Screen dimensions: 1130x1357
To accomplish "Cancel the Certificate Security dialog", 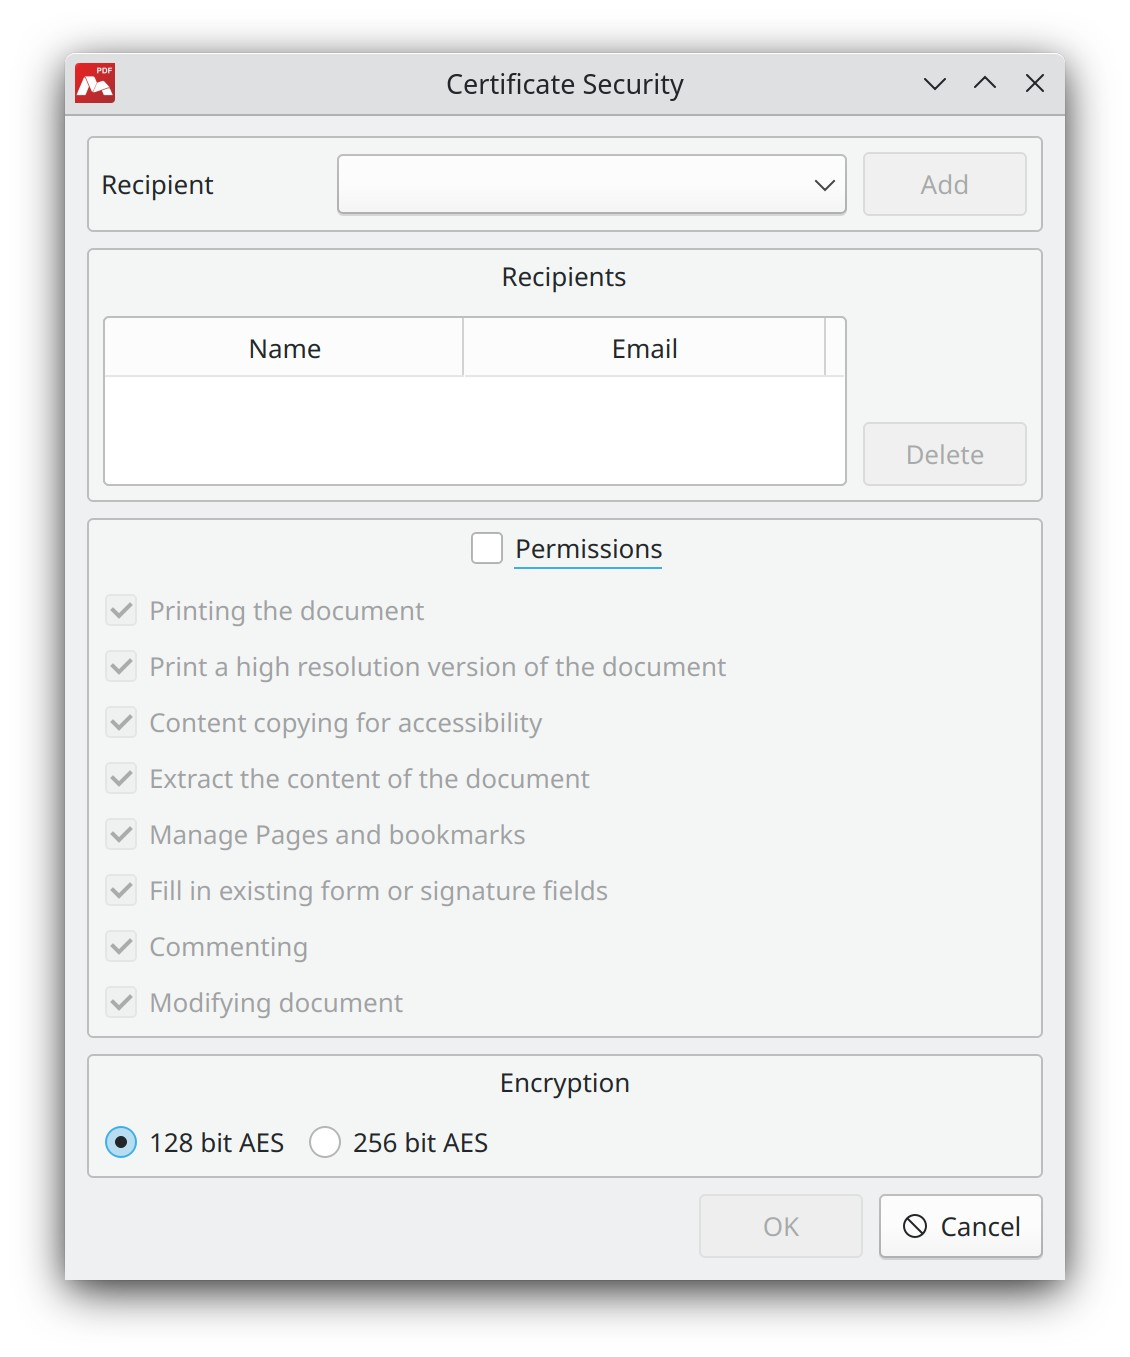I will (961, 1226).
